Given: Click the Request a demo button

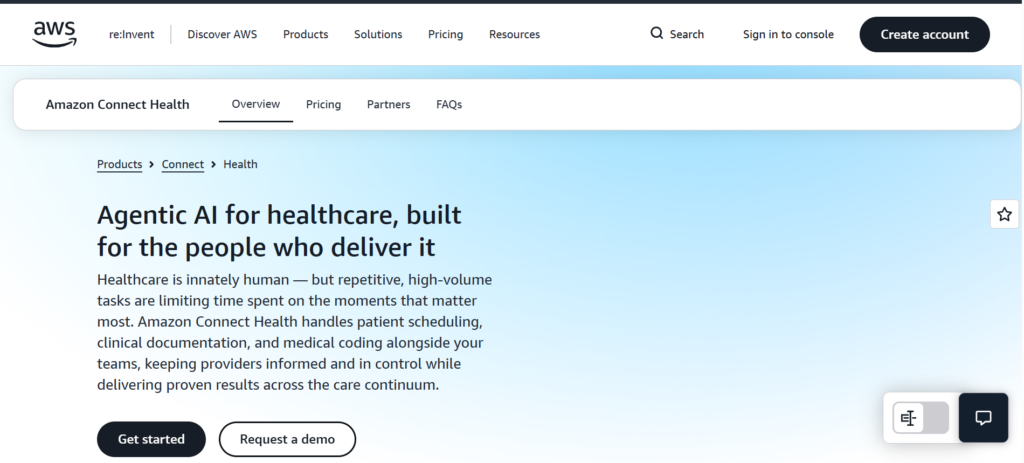Looking at the screenshot, I should [x=287, y=439].
